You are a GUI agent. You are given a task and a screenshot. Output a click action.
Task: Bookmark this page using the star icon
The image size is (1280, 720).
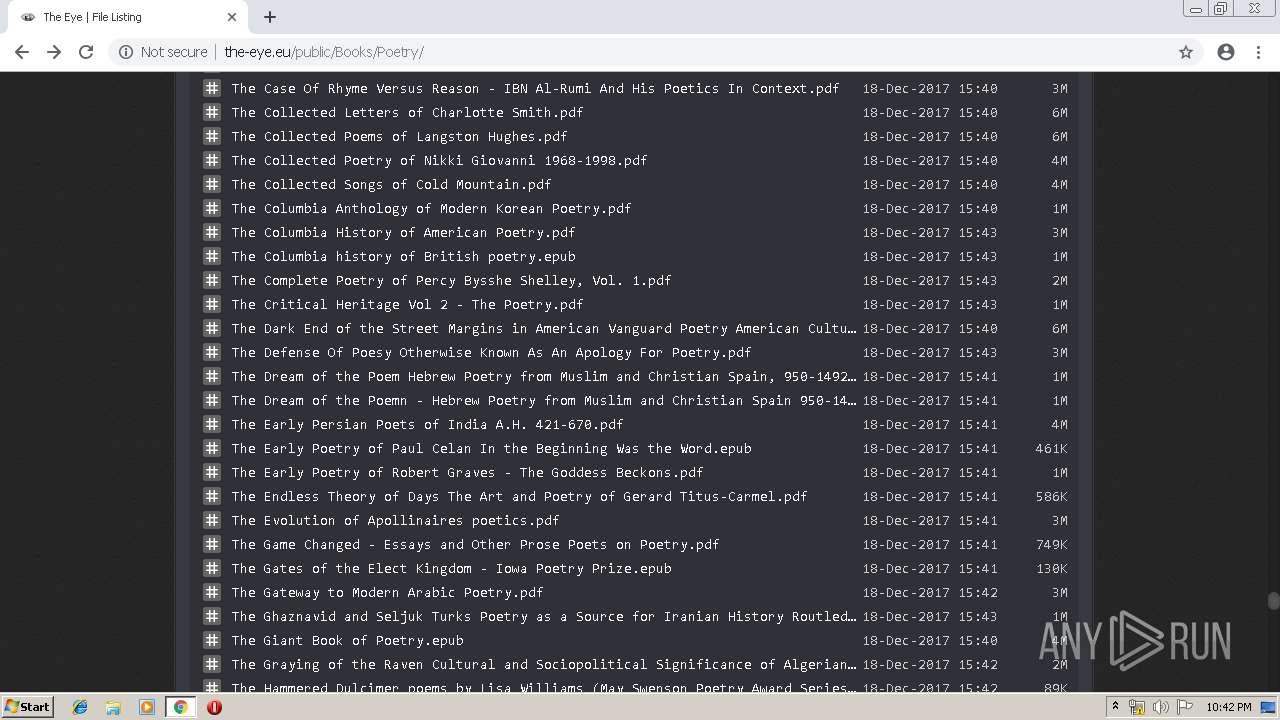point(1186,52)
